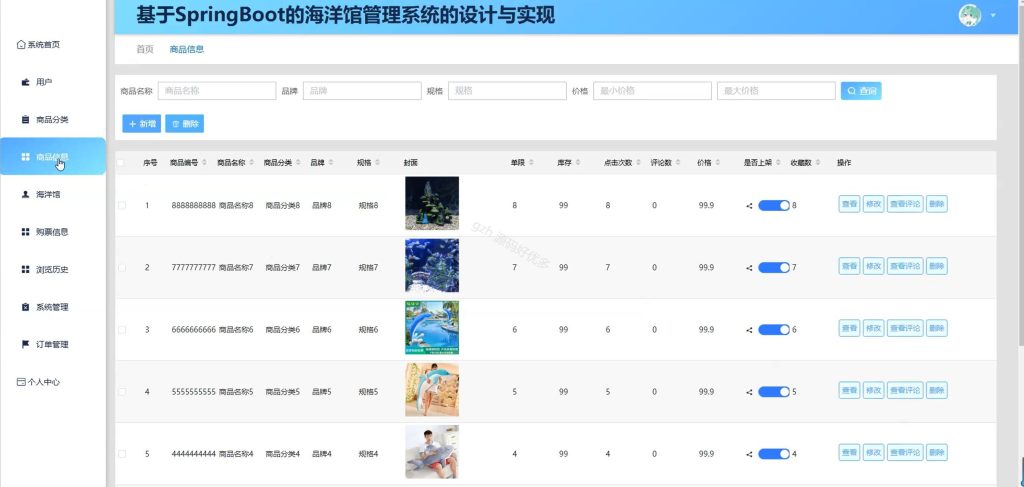
Task: Toggle the 是否上架 switch for row 1
Action: pyautogui.click(x=774, y=205)
